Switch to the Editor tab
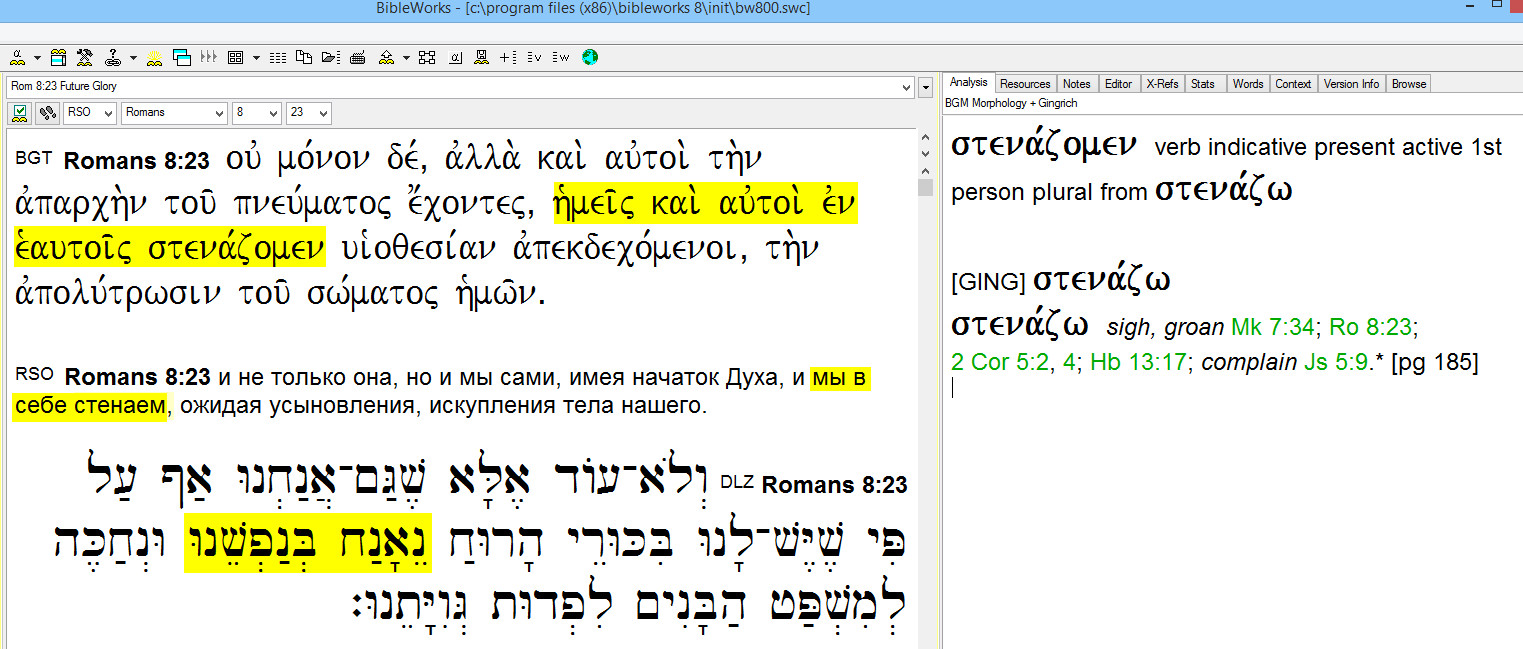 pyautogui.click(x=1118, y=84)
